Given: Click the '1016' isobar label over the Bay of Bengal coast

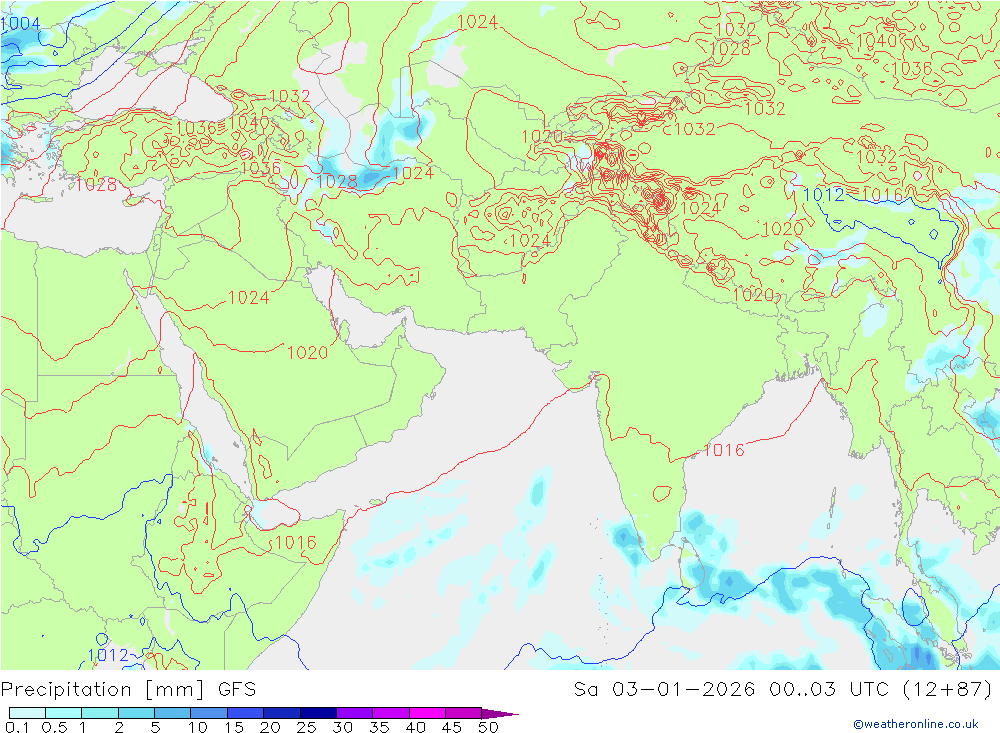Looking at the screenshot, I should pyautogui.click(x=724, y=450).
